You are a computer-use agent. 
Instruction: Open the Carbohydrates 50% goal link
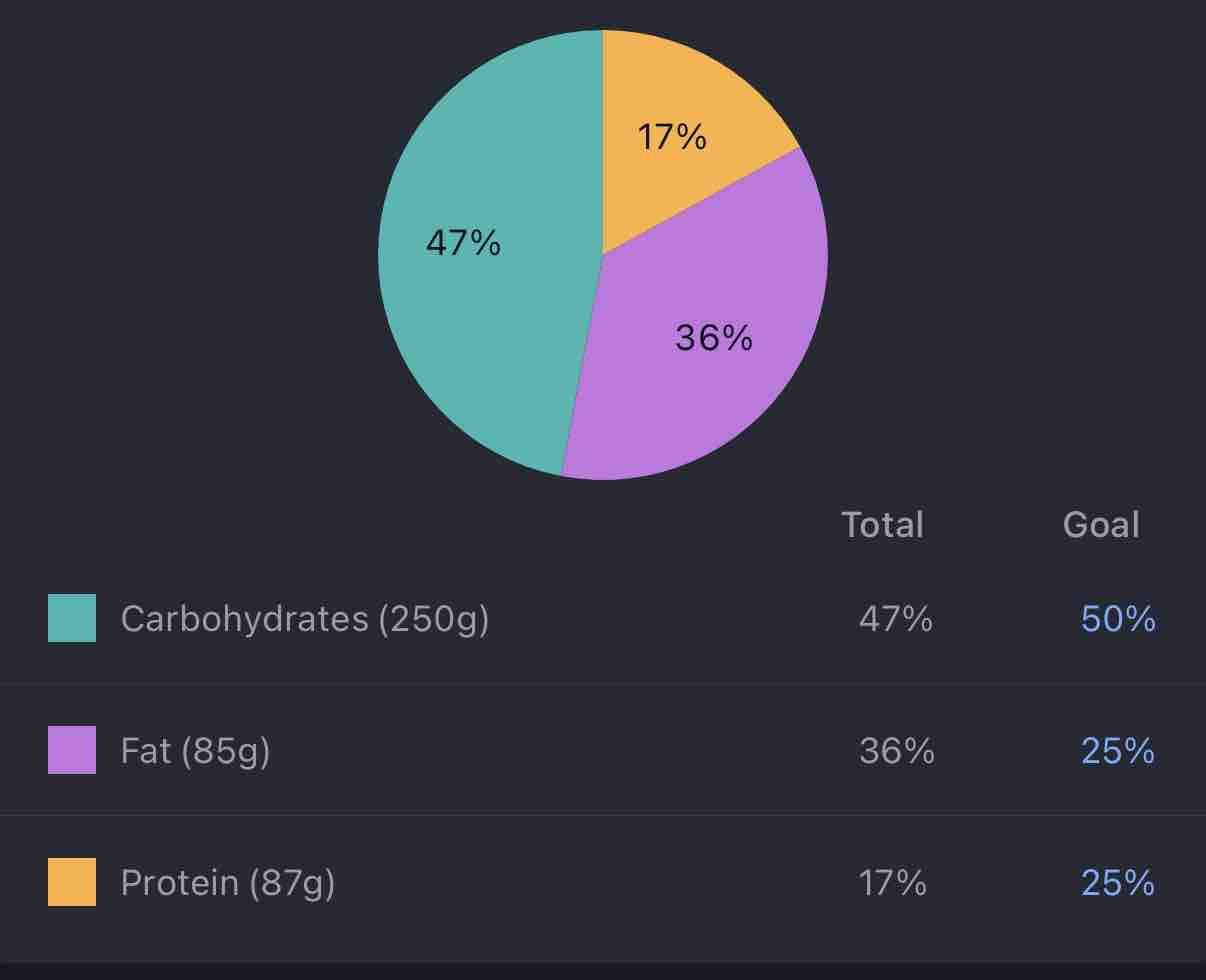coord(1118,619)
